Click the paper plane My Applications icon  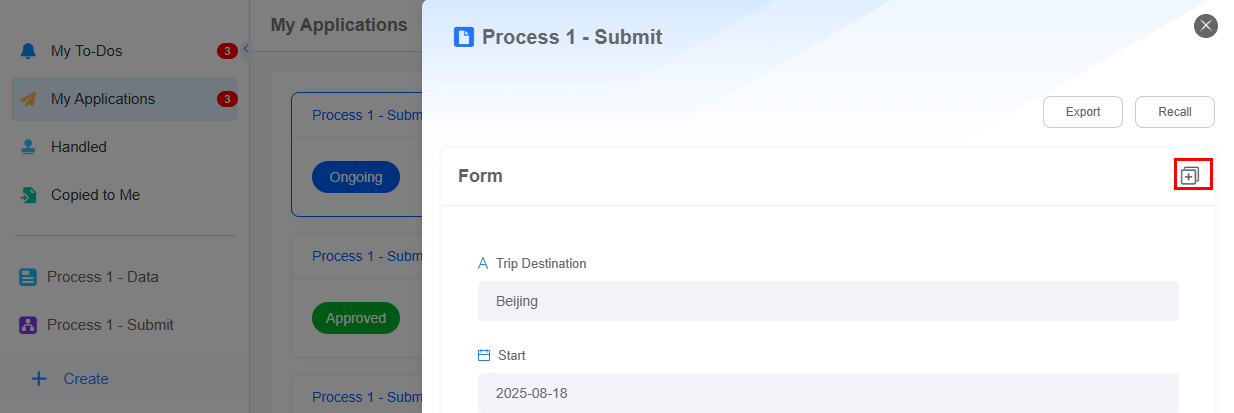[x=28, y=99]
